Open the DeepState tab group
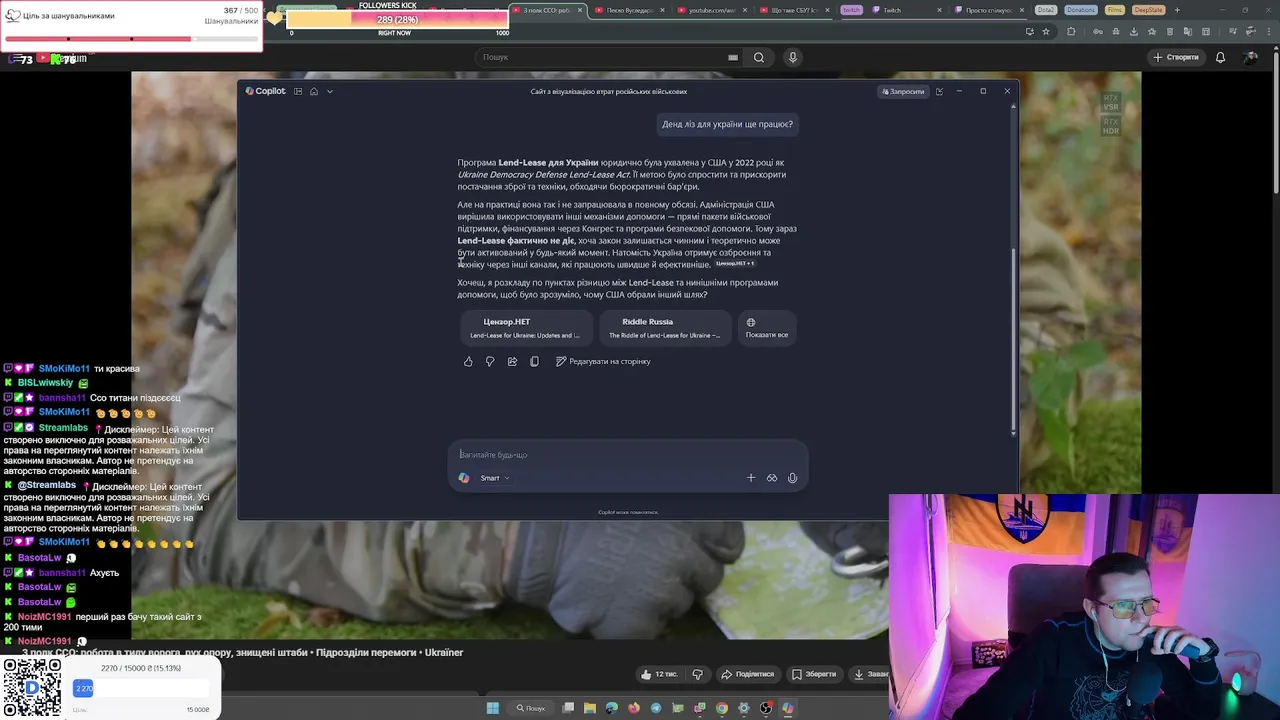The height and width of the screenshot is (720, 1280). pos(1149,10)
